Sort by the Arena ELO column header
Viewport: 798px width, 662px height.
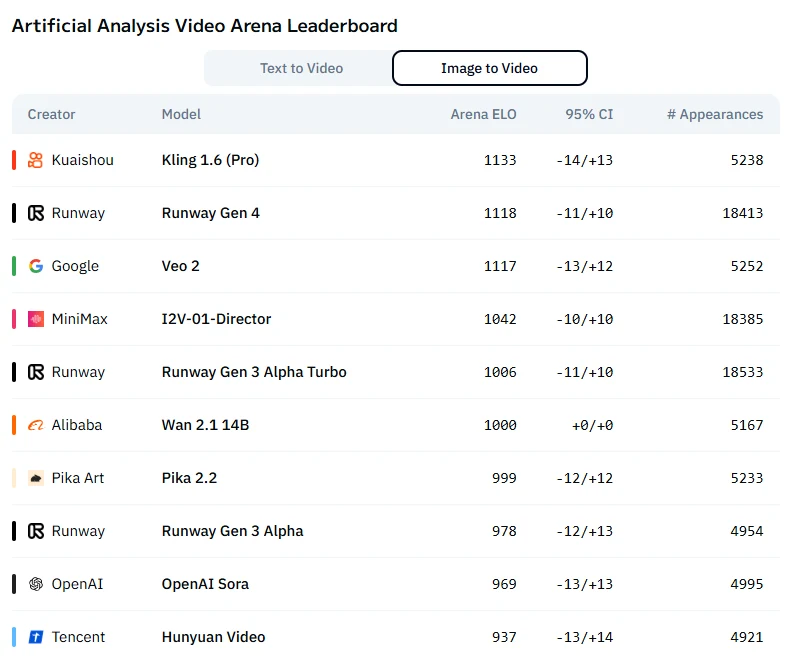[483, 114]
